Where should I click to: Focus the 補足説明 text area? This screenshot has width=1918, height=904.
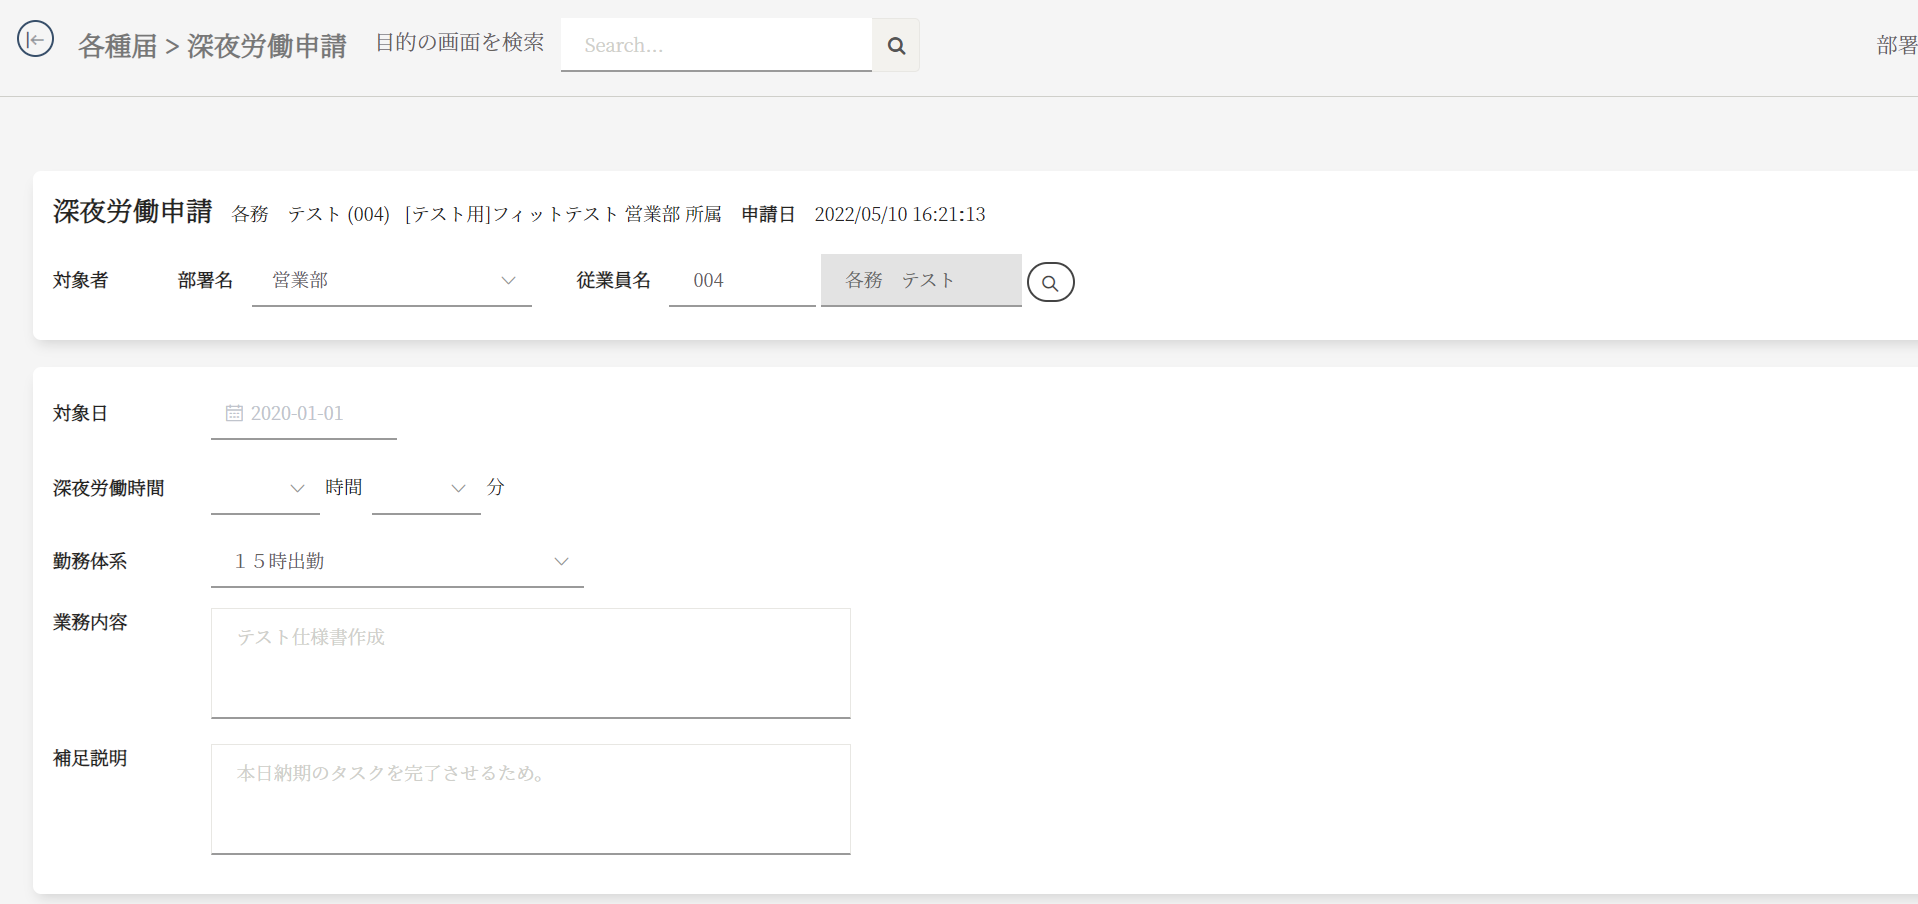[530, 799]
